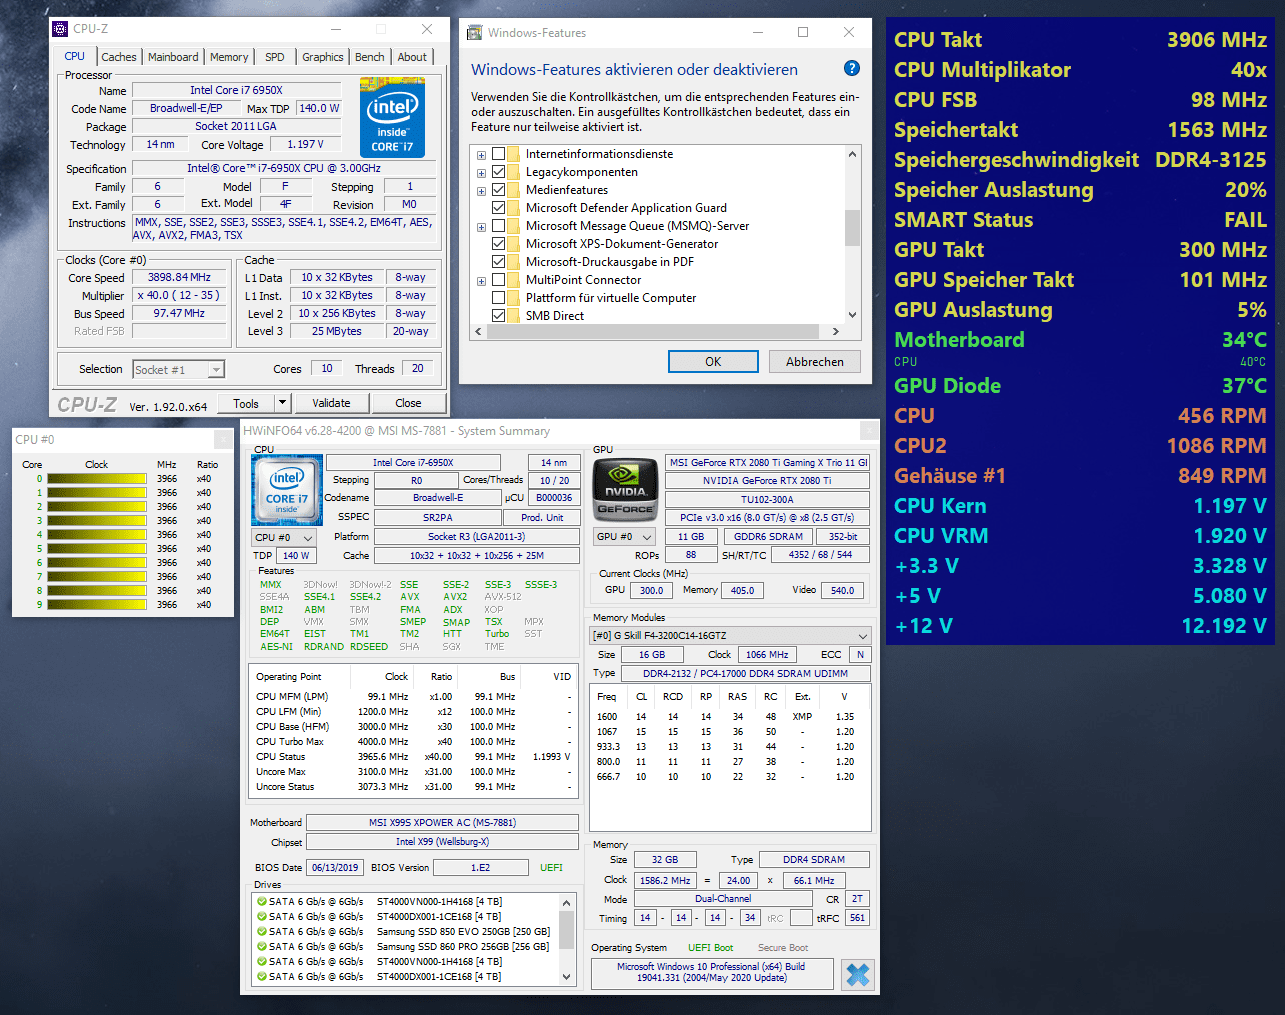
Task: Open the CPU #0 selector in HWiNFO
Action: (x=283, y=537)
